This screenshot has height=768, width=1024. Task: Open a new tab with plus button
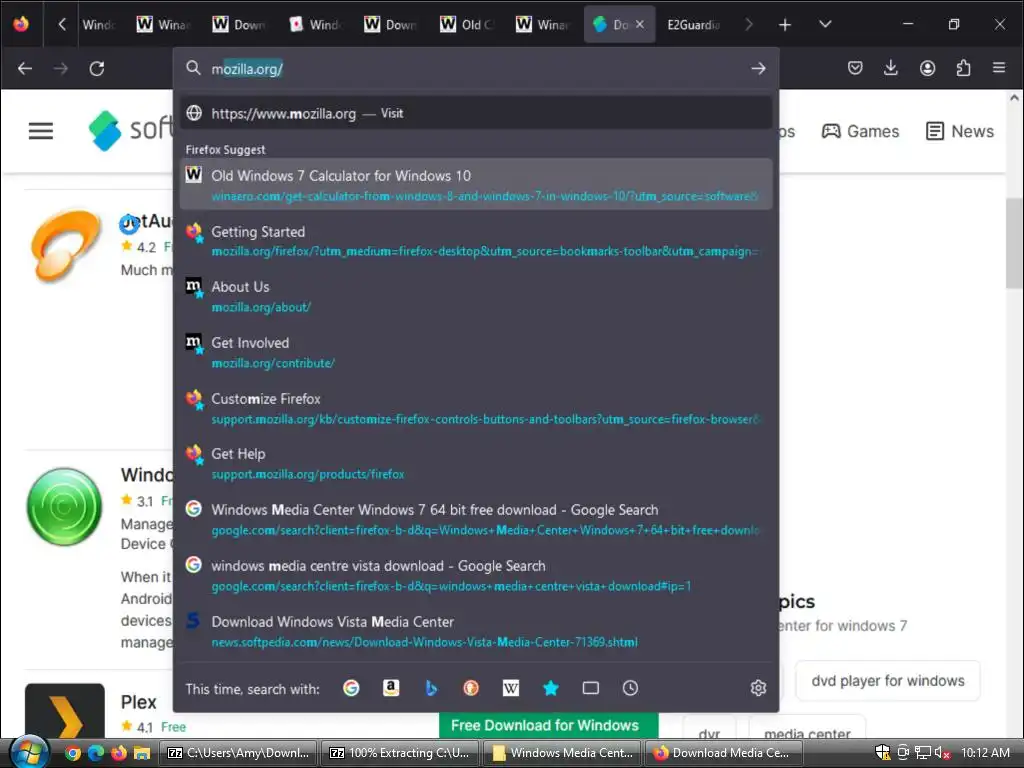coord(785,24)
